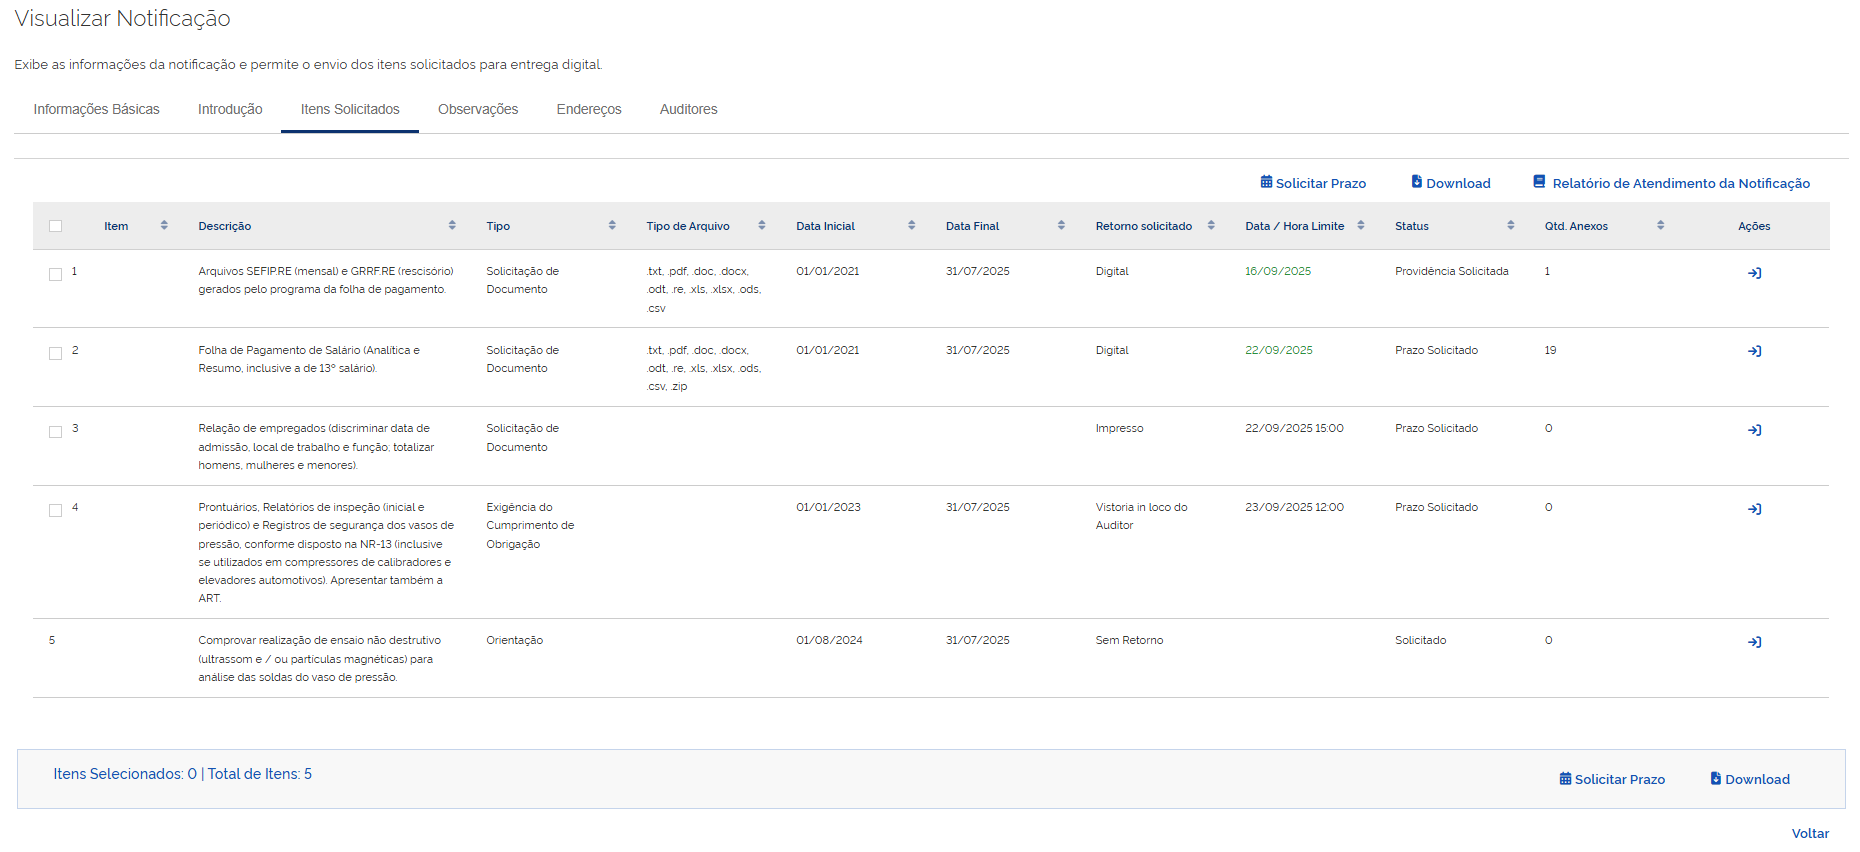This screenshot has height=852, width=1860.
Task: Click Comprovar realização de ensaio description
Action: (x=319, y=658)
